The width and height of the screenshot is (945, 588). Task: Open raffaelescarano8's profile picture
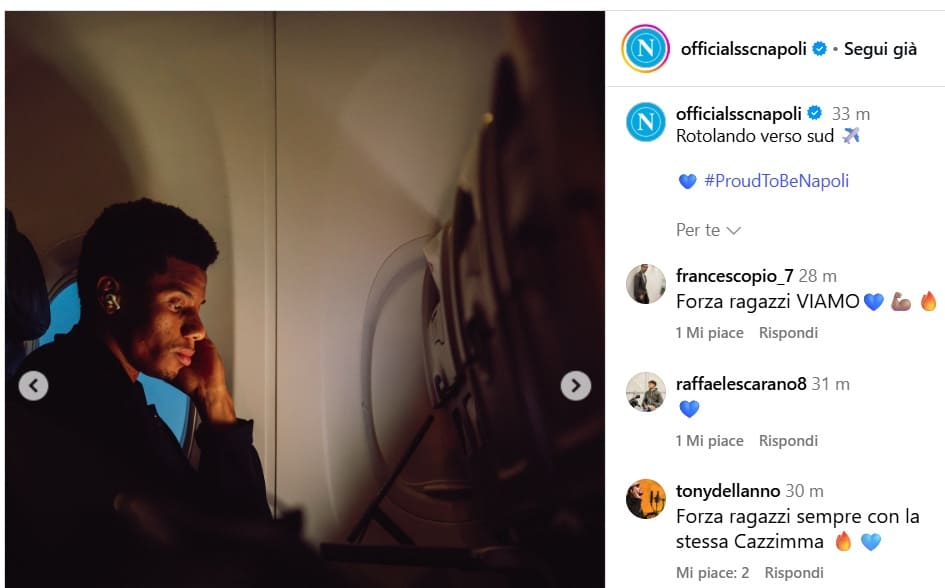[645, 392]
